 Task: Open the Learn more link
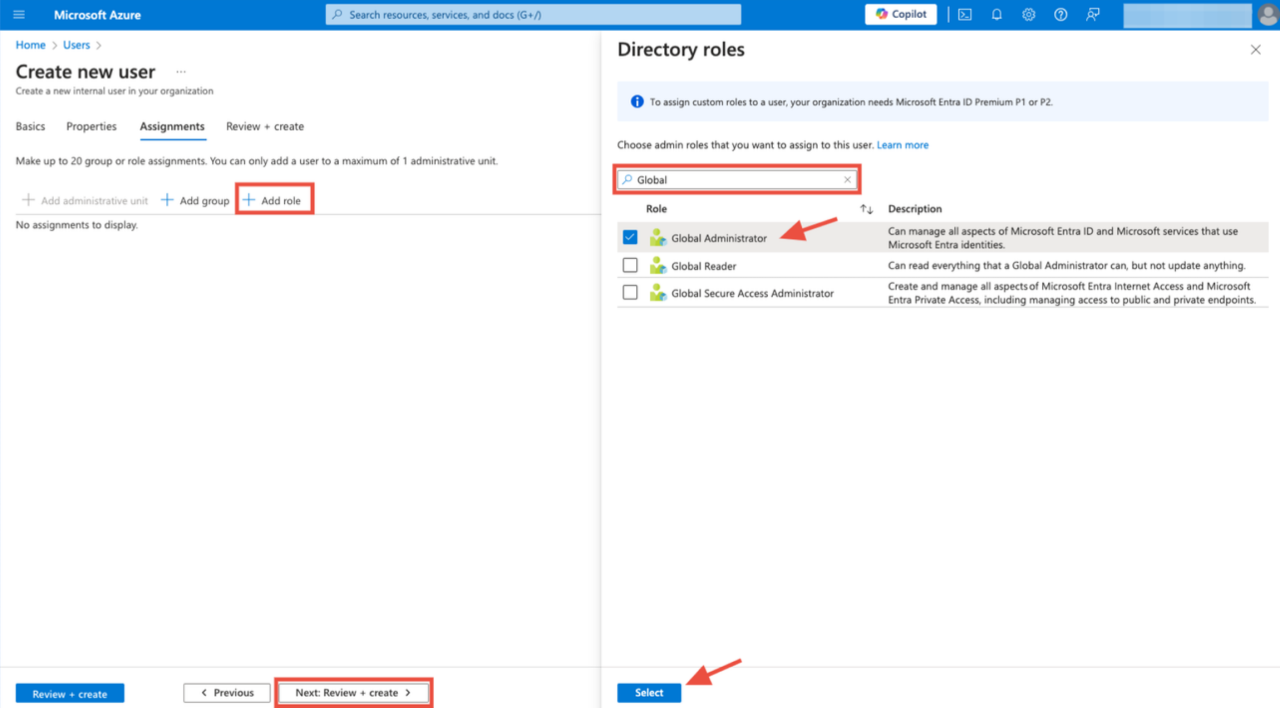902,144
